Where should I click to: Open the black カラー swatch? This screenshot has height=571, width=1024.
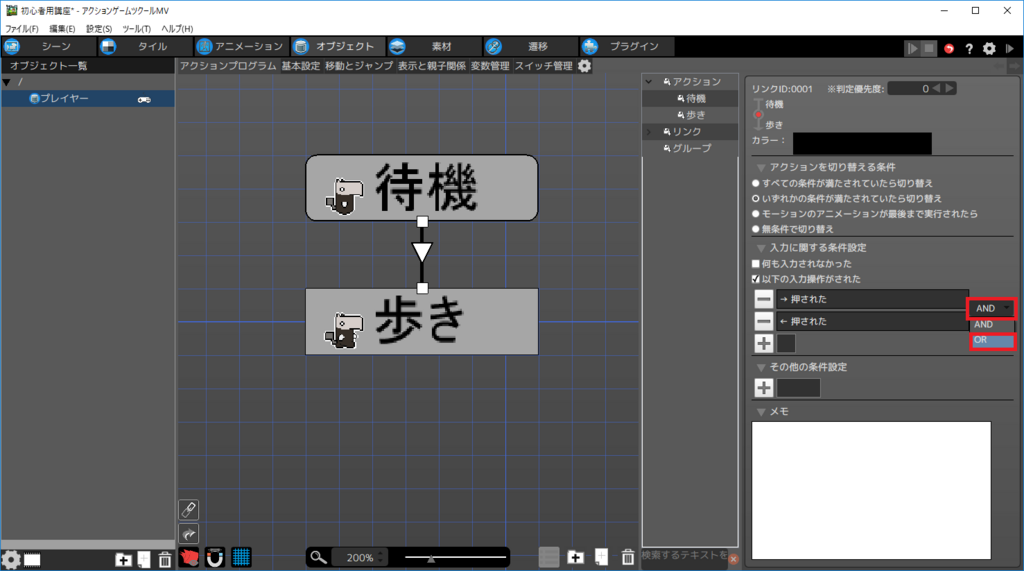click(x=862, y=142)
